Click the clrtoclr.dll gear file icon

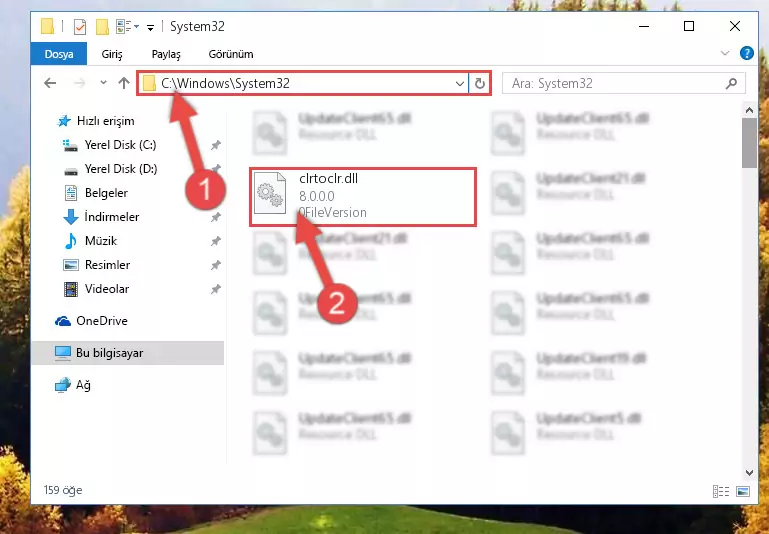[x=270, y=193]
